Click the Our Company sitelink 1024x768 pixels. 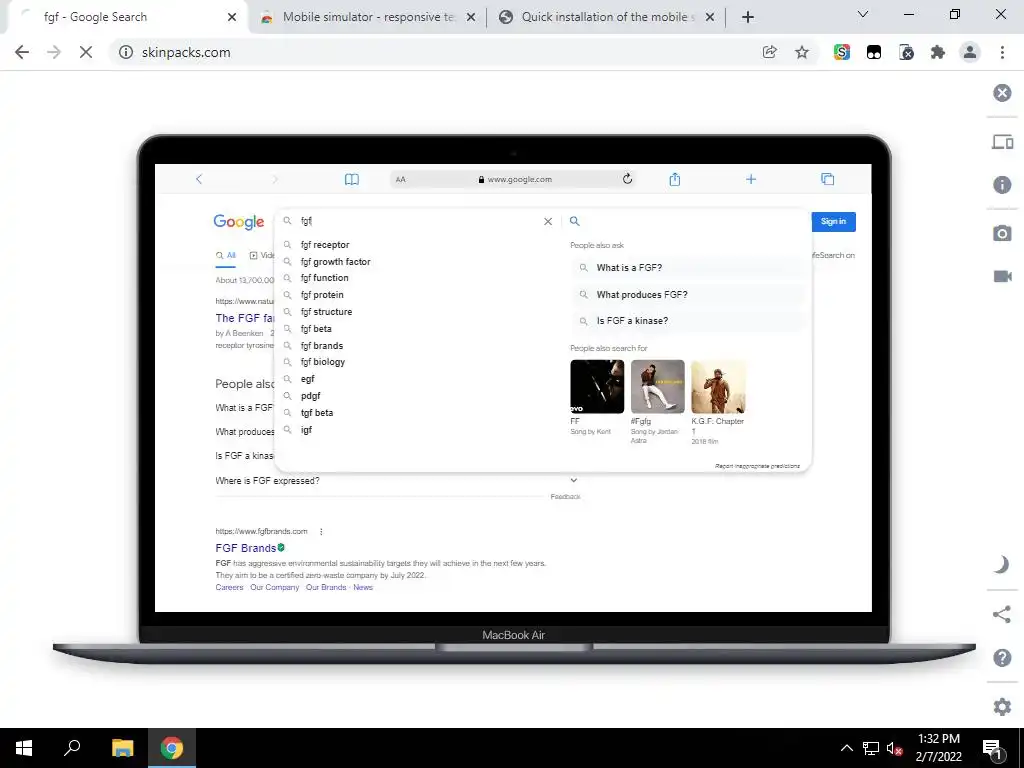click(274, 587)
